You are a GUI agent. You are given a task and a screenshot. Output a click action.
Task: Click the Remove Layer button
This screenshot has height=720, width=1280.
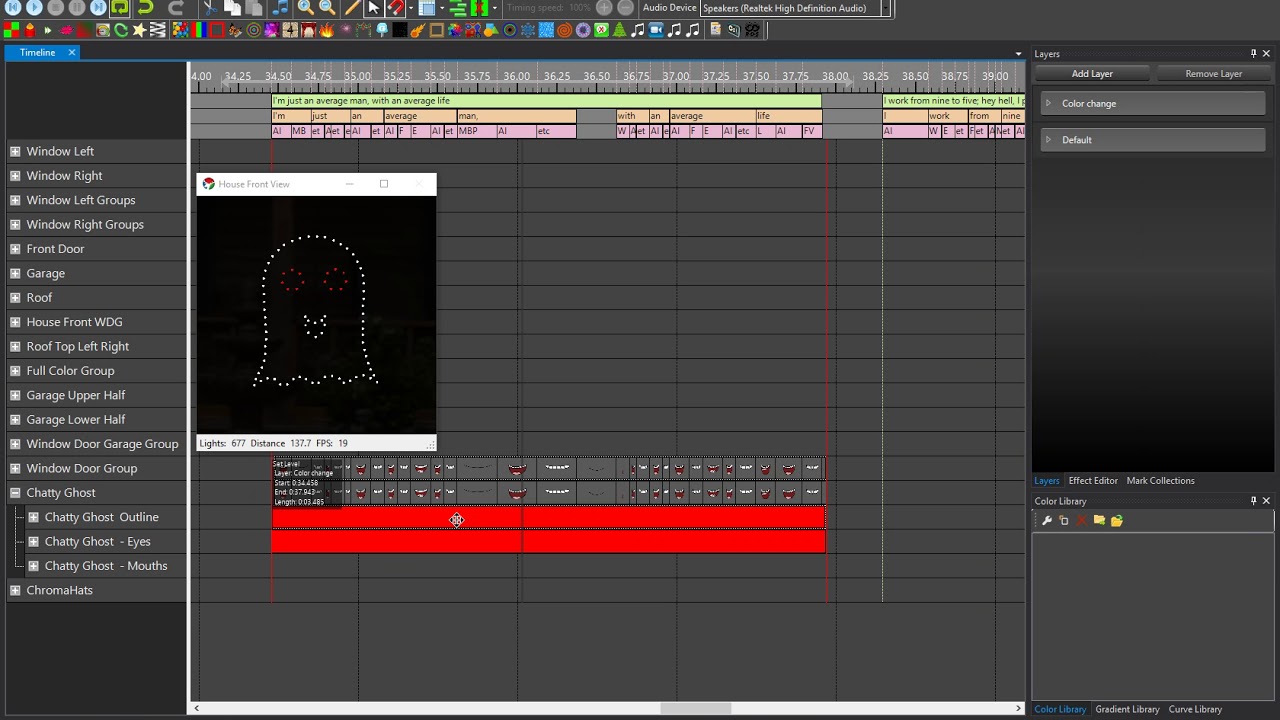[x=1213, y=74]
